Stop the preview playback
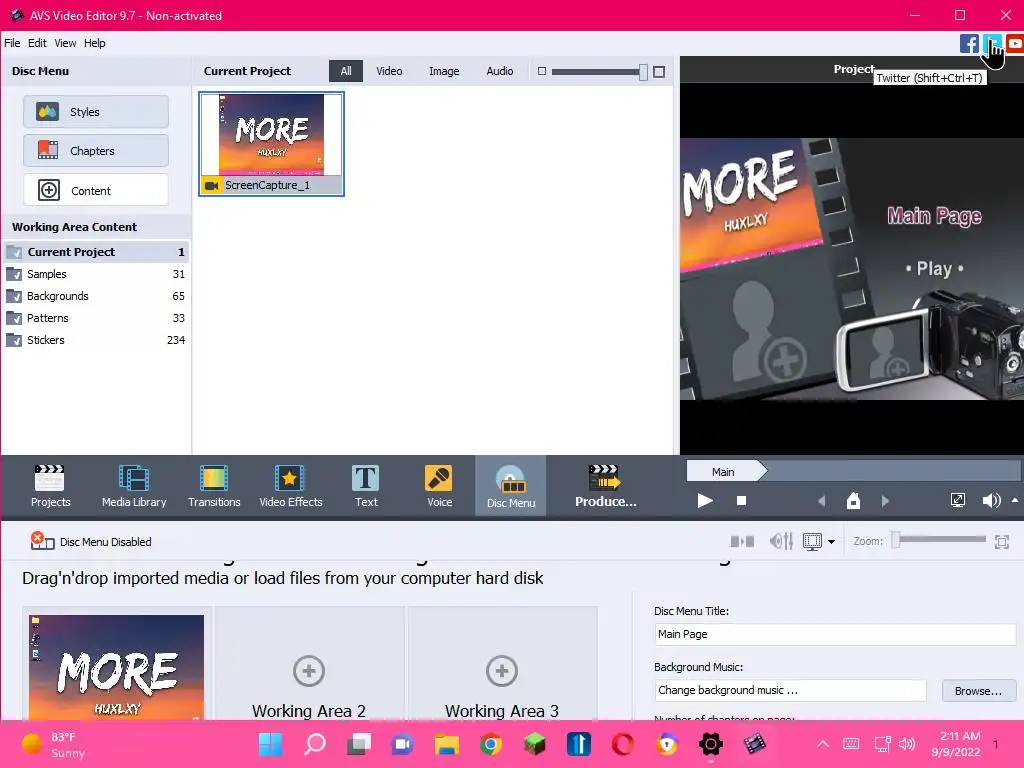Viewport: 1024px width, 768px height. (x=741, y=501)
